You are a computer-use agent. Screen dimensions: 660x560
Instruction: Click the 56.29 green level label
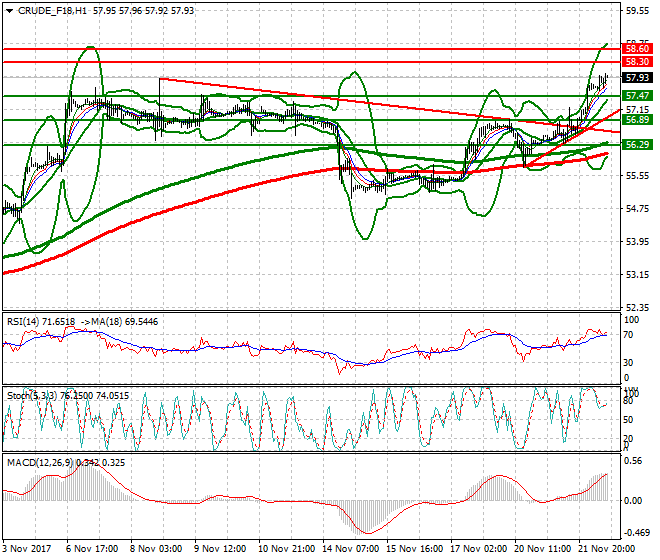coord(637,145)
